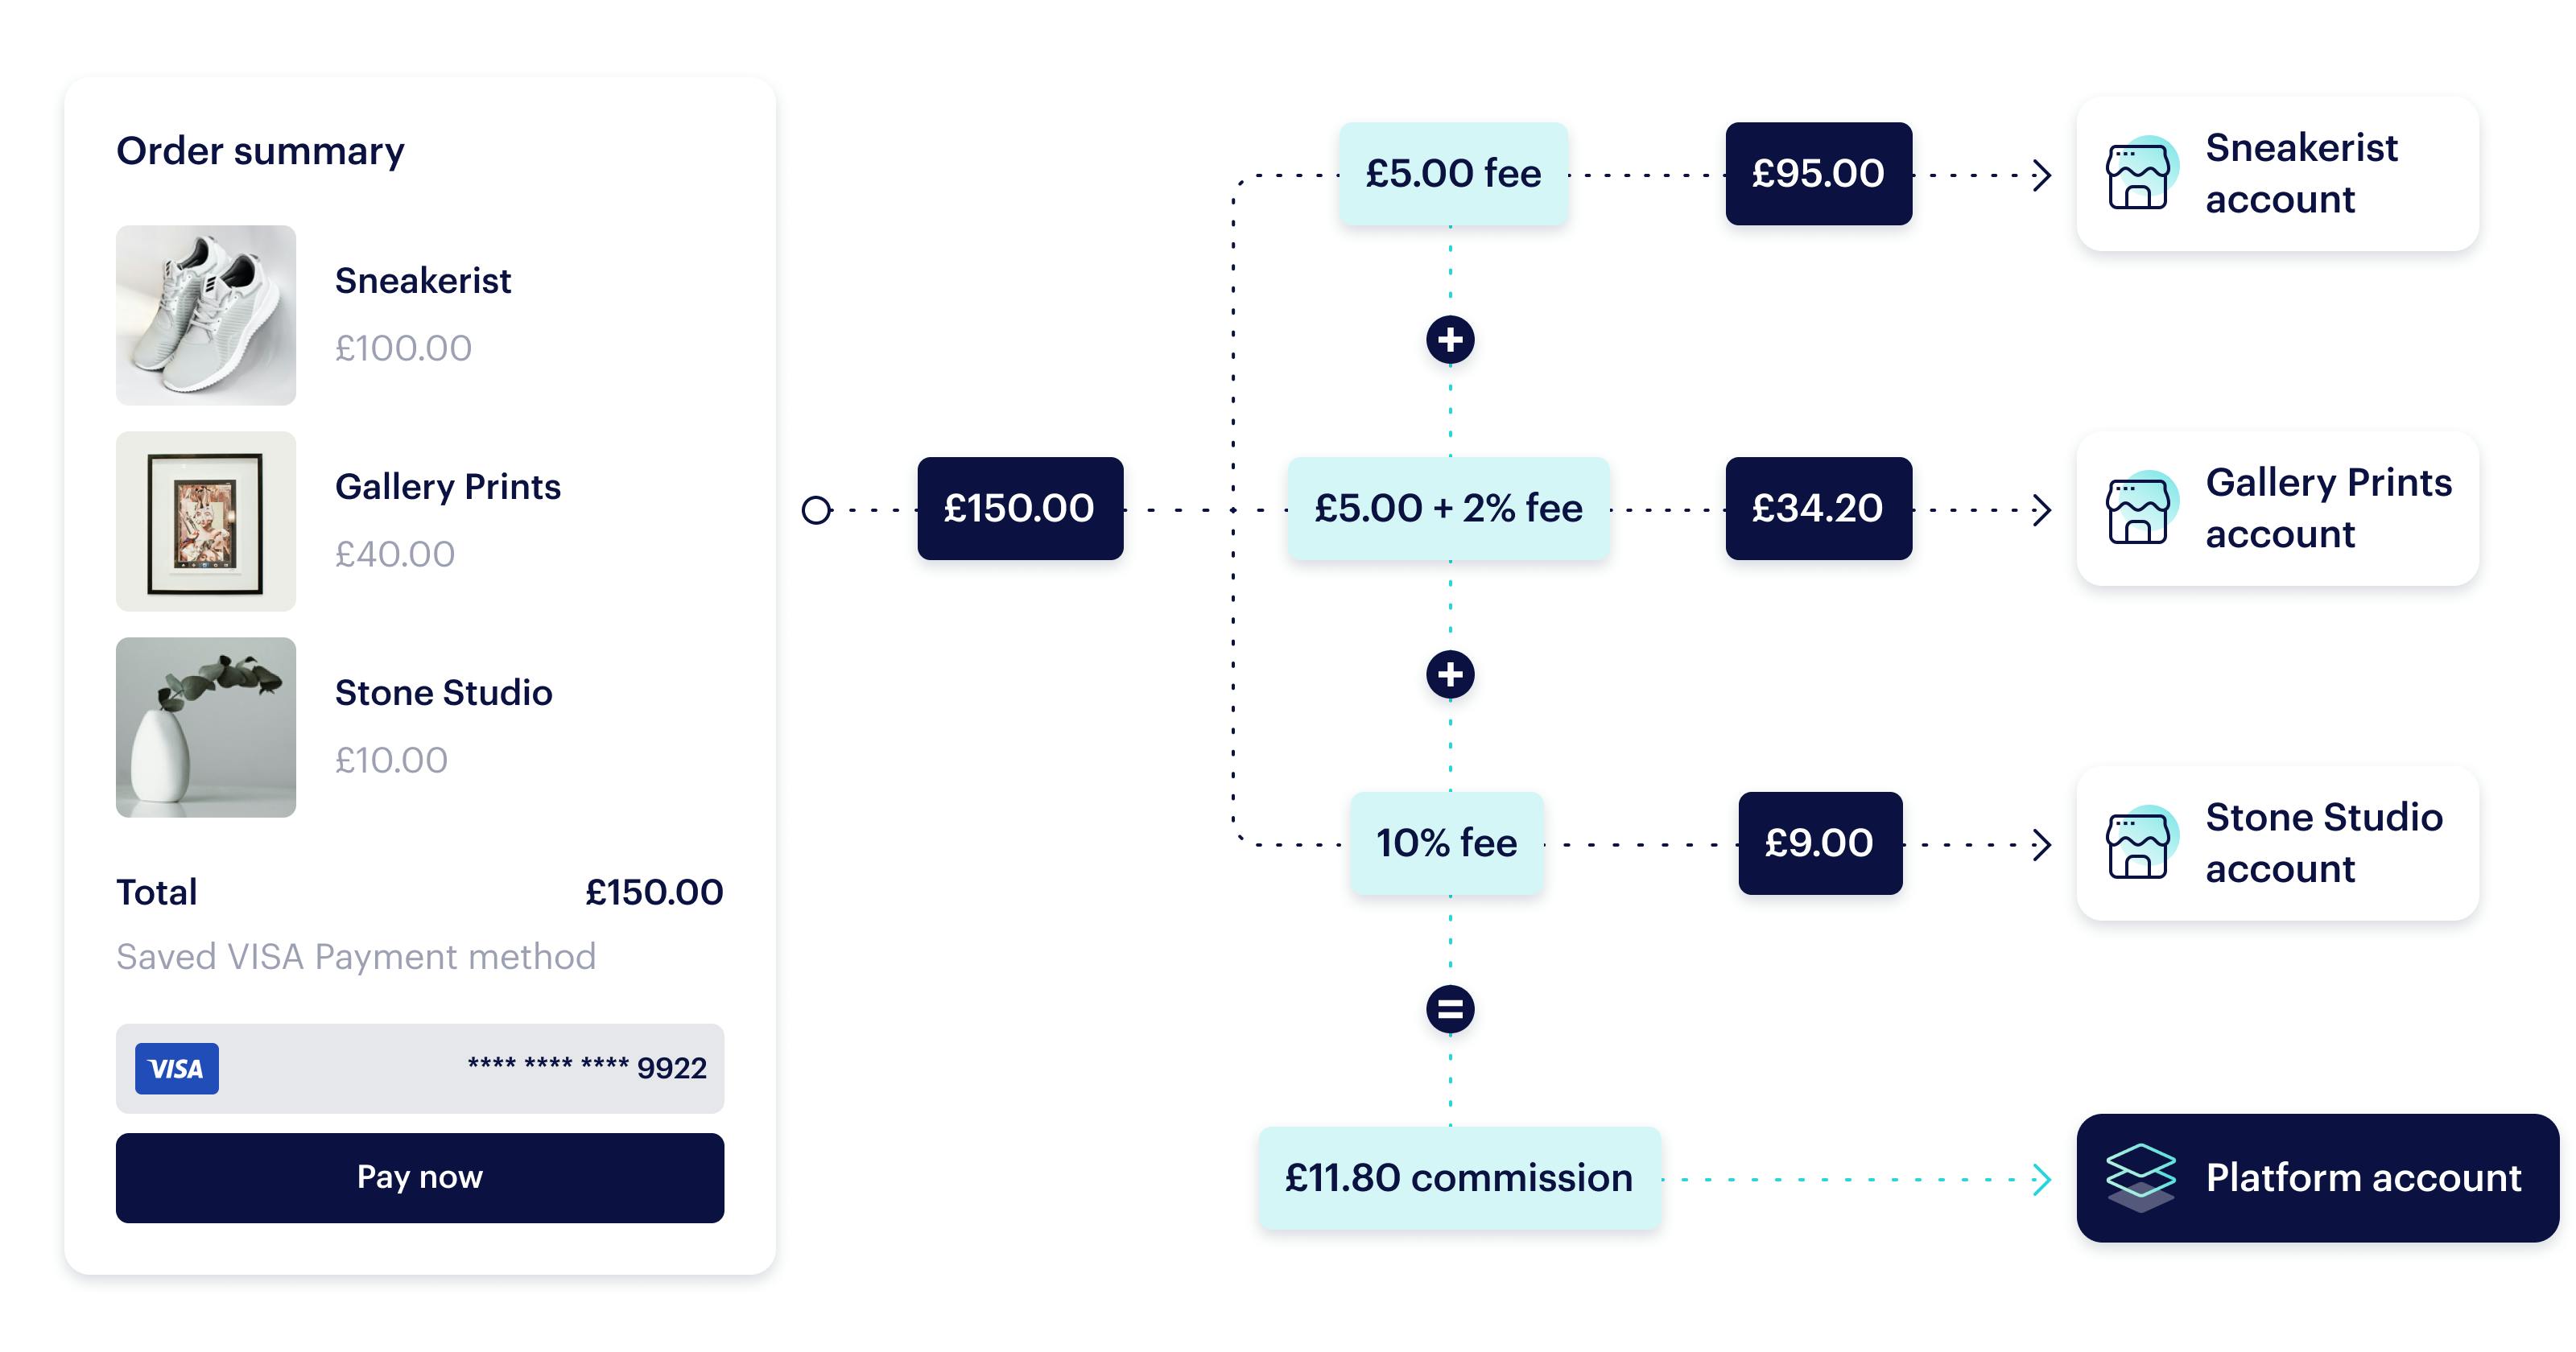Screen dimensions: 2576x1352
Task: Click the Gallery Prints account storefront icon
Action: 2141,508
